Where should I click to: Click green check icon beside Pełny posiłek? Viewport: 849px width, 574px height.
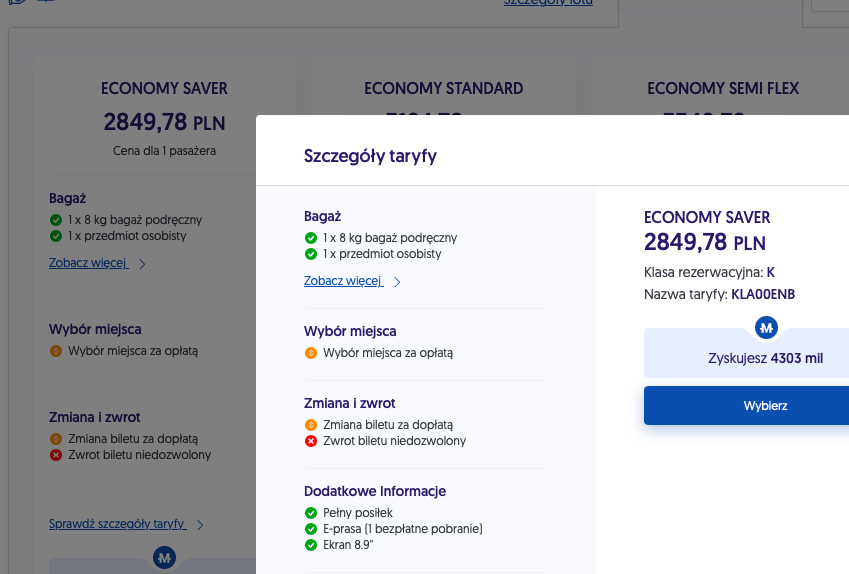point(311,513)
